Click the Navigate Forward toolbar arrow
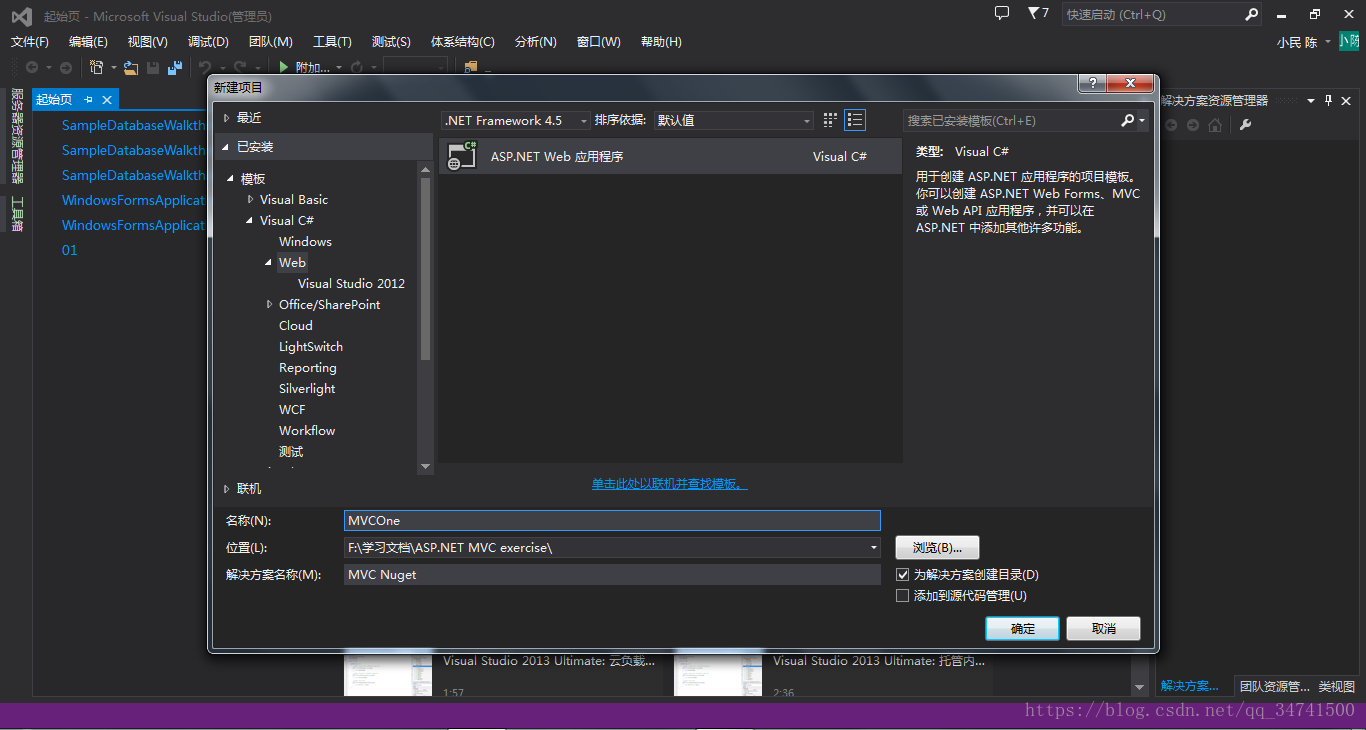Viewport: 1366px width, 730px height. [x=66, y=67]
